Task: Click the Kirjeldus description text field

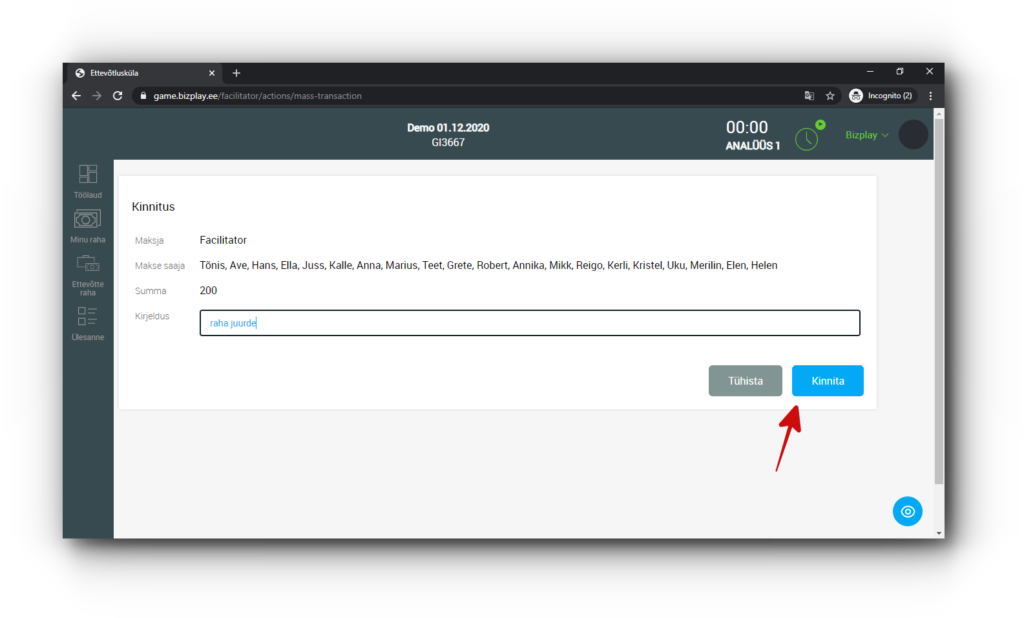Action: pos(529,323)
